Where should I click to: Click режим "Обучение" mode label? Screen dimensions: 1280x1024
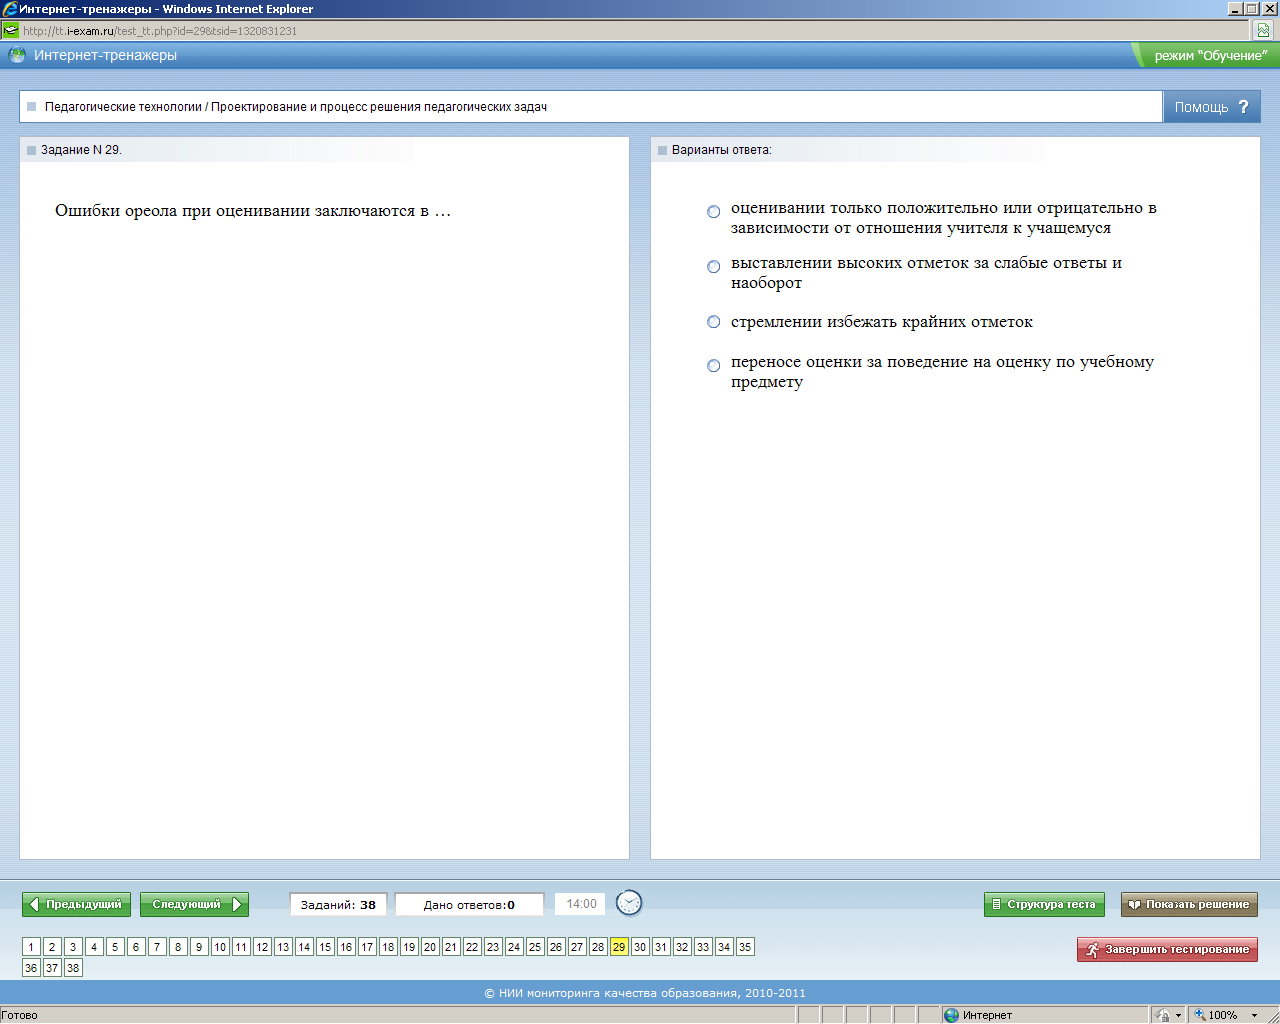pos(1210,56)
